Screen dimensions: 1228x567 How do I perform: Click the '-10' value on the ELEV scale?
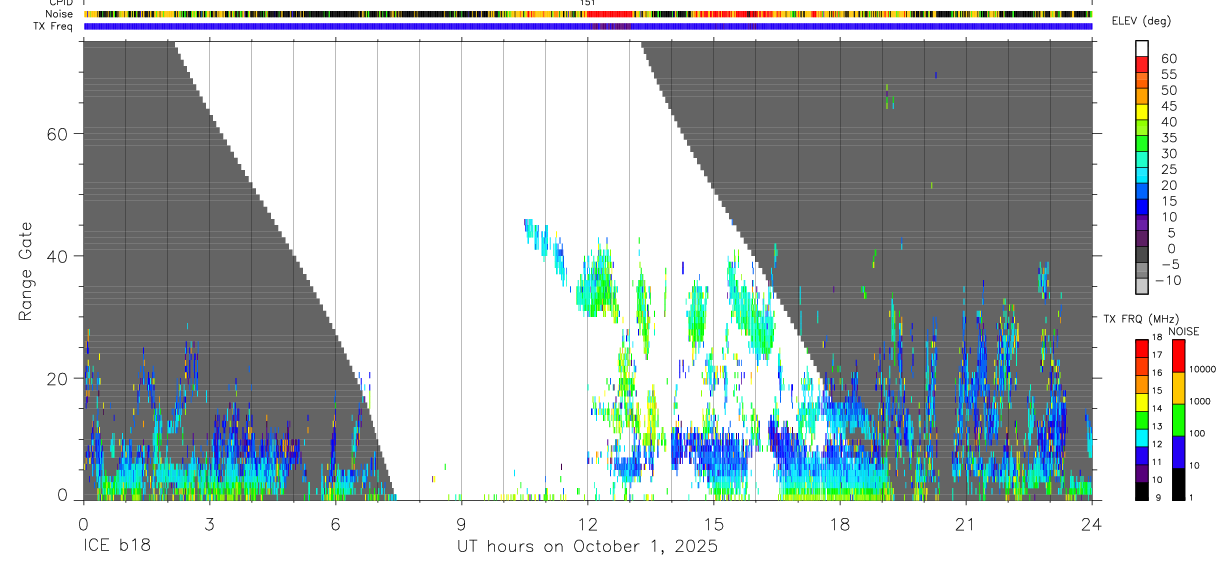pyautogui.click(x=1166, y=280)
